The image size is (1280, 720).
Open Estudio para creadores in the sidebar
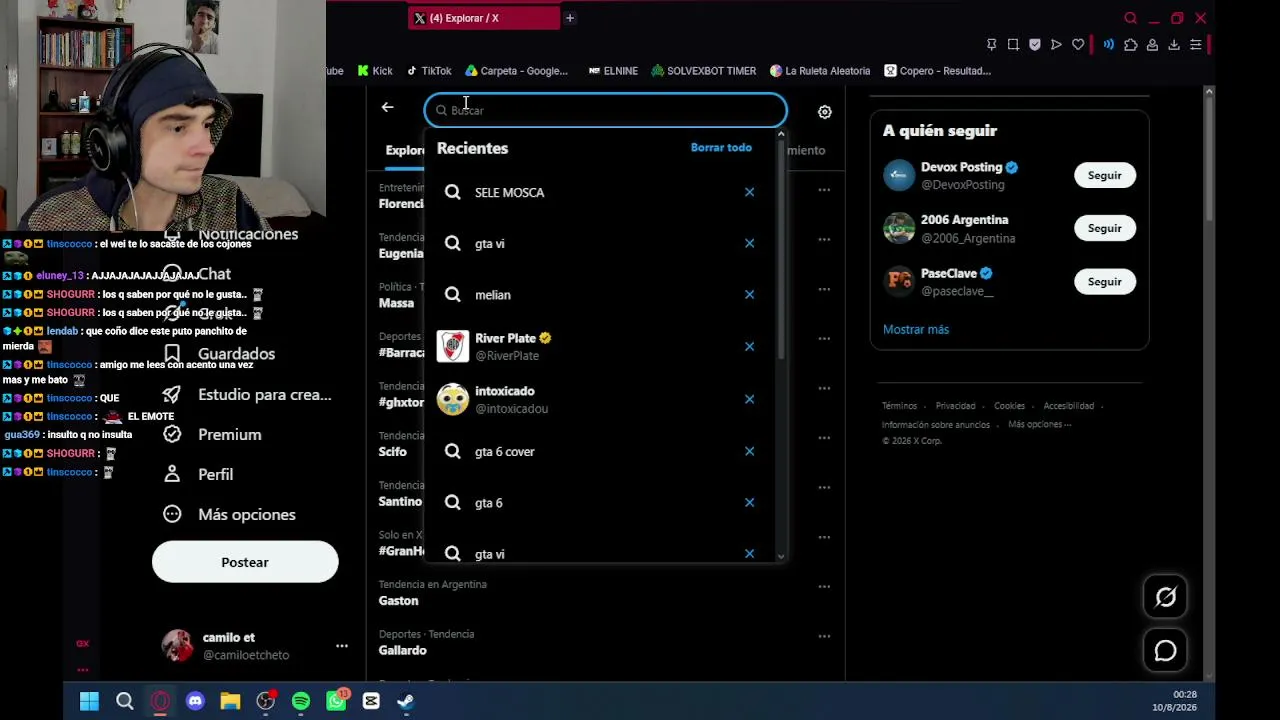pyautogui.click(x=247, y=394)
